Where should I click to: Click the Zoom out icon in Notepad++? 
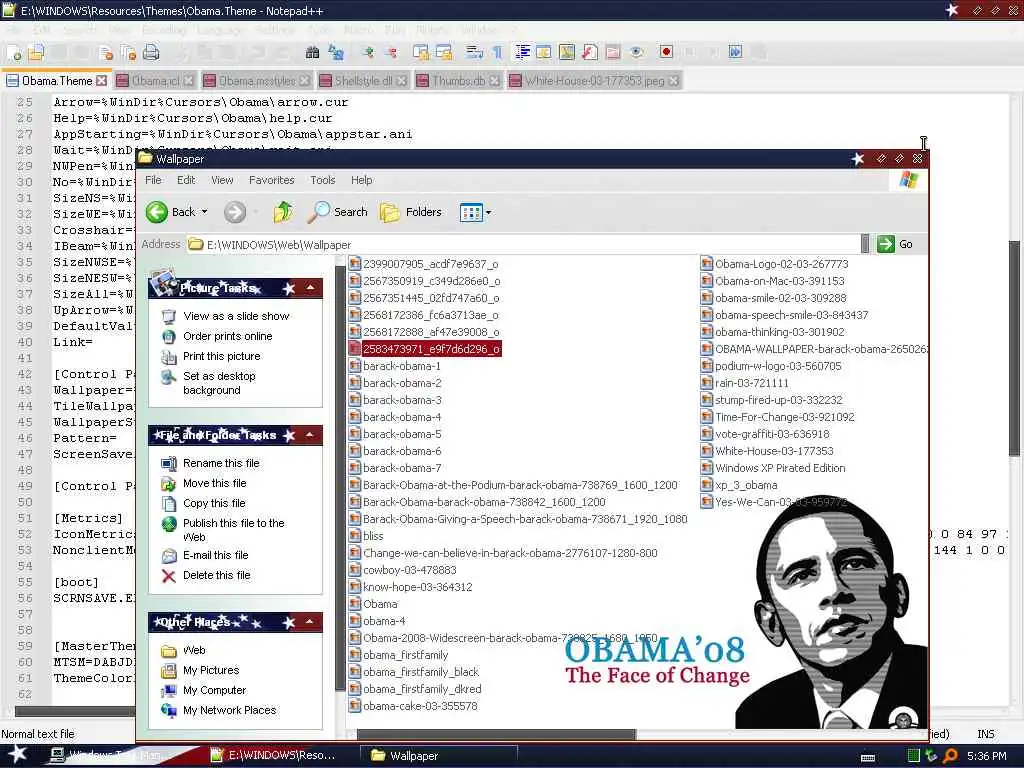click(391, 52)
